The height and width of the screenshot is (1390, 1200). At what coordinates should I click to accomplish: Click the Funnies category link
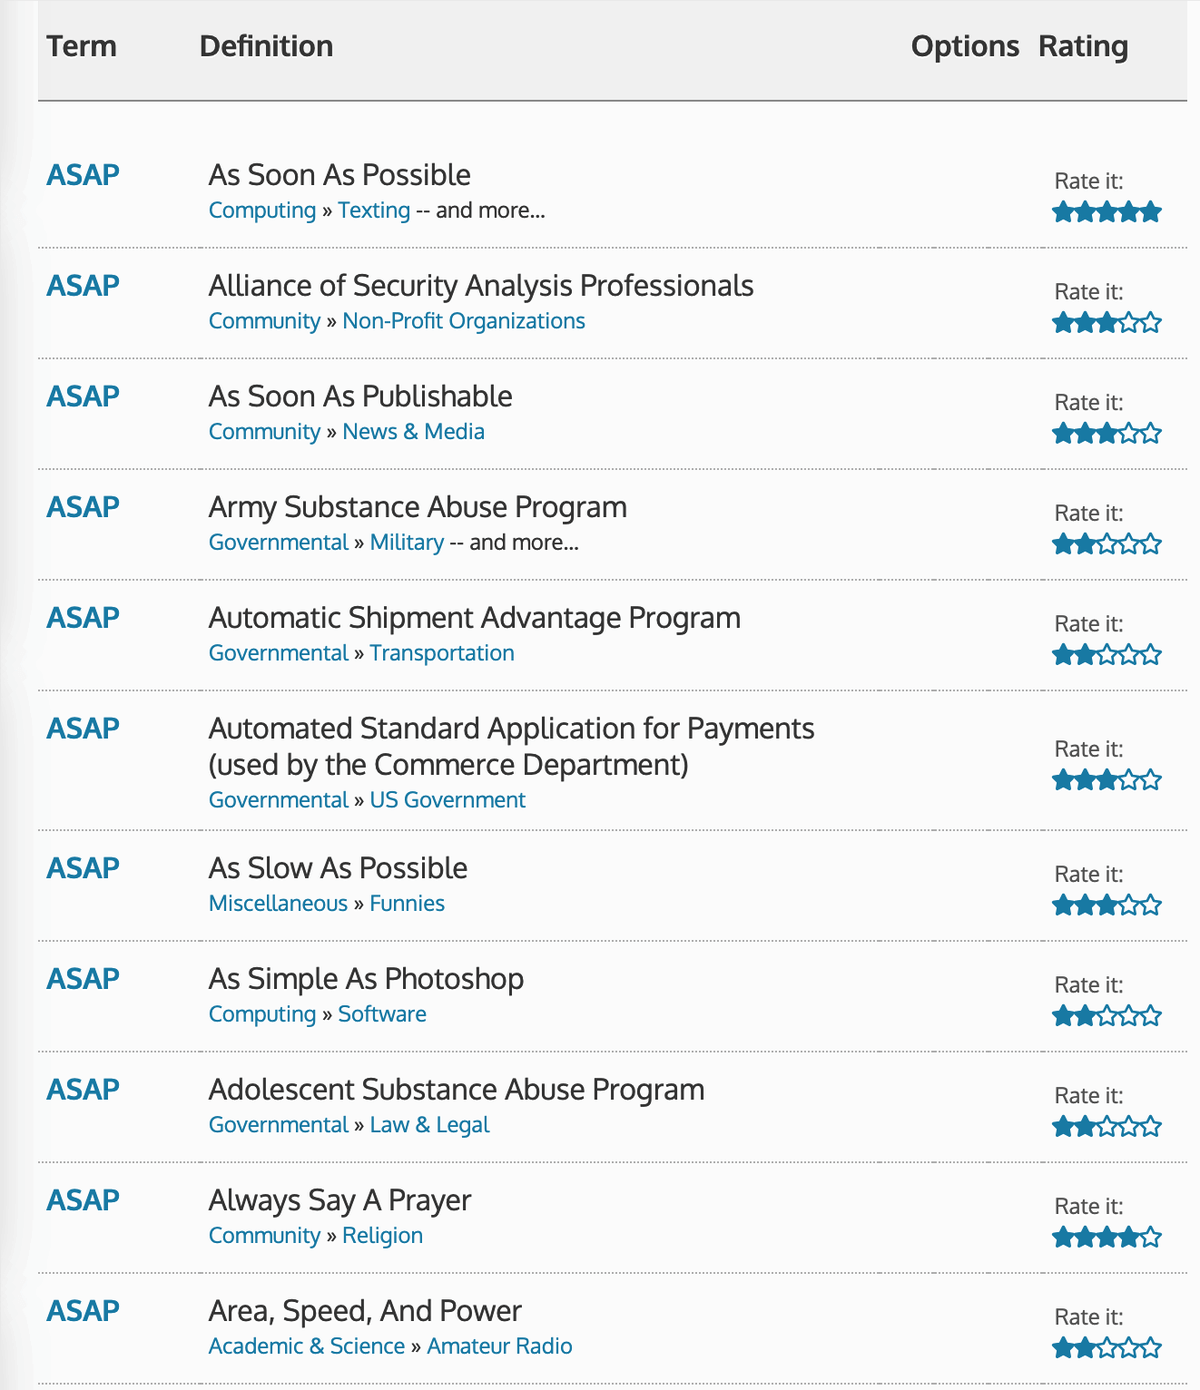pos(407,903)
